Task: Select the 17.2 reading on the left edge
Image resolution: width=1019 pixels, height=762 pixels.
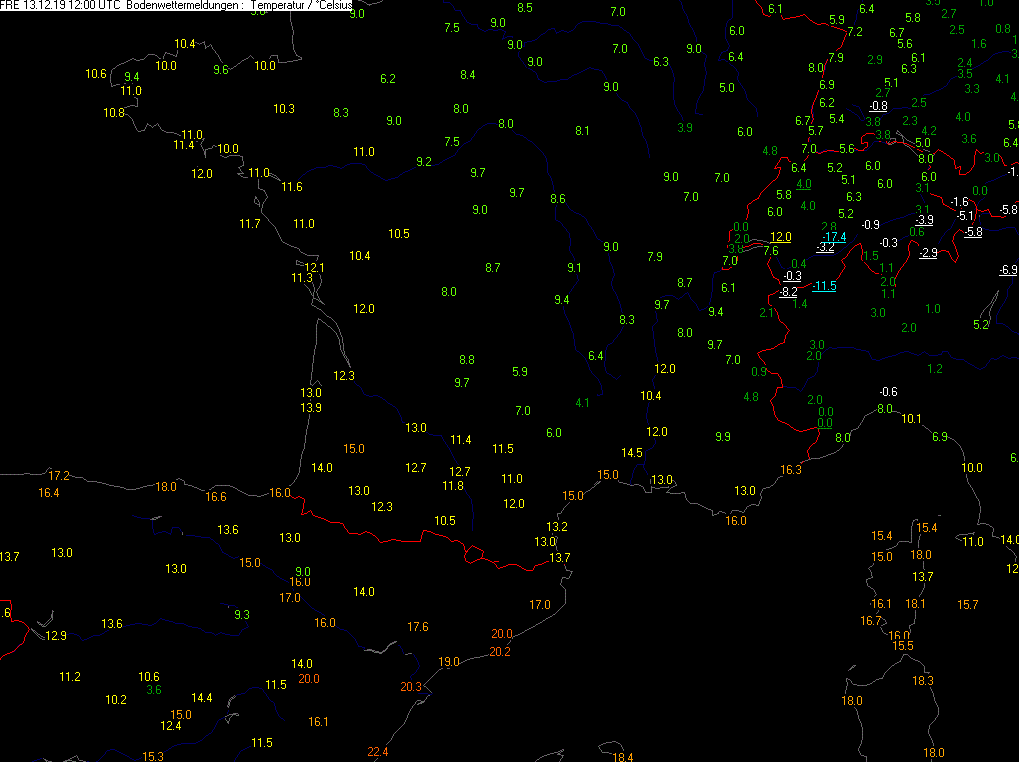Action: tap(59, 475)
